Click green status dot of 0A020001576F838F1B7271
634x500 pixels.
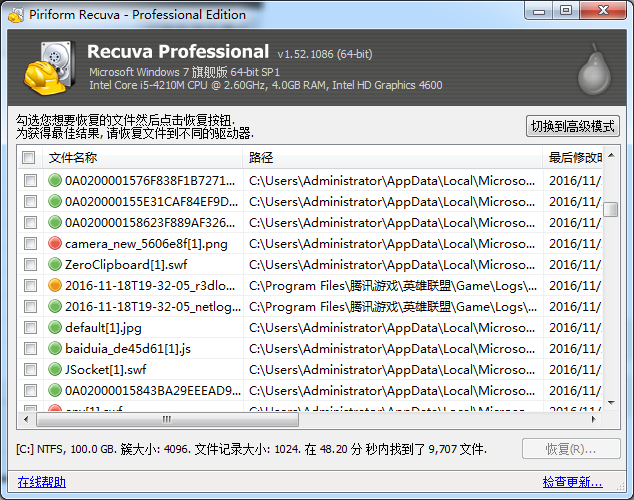(x=55, y=180)
